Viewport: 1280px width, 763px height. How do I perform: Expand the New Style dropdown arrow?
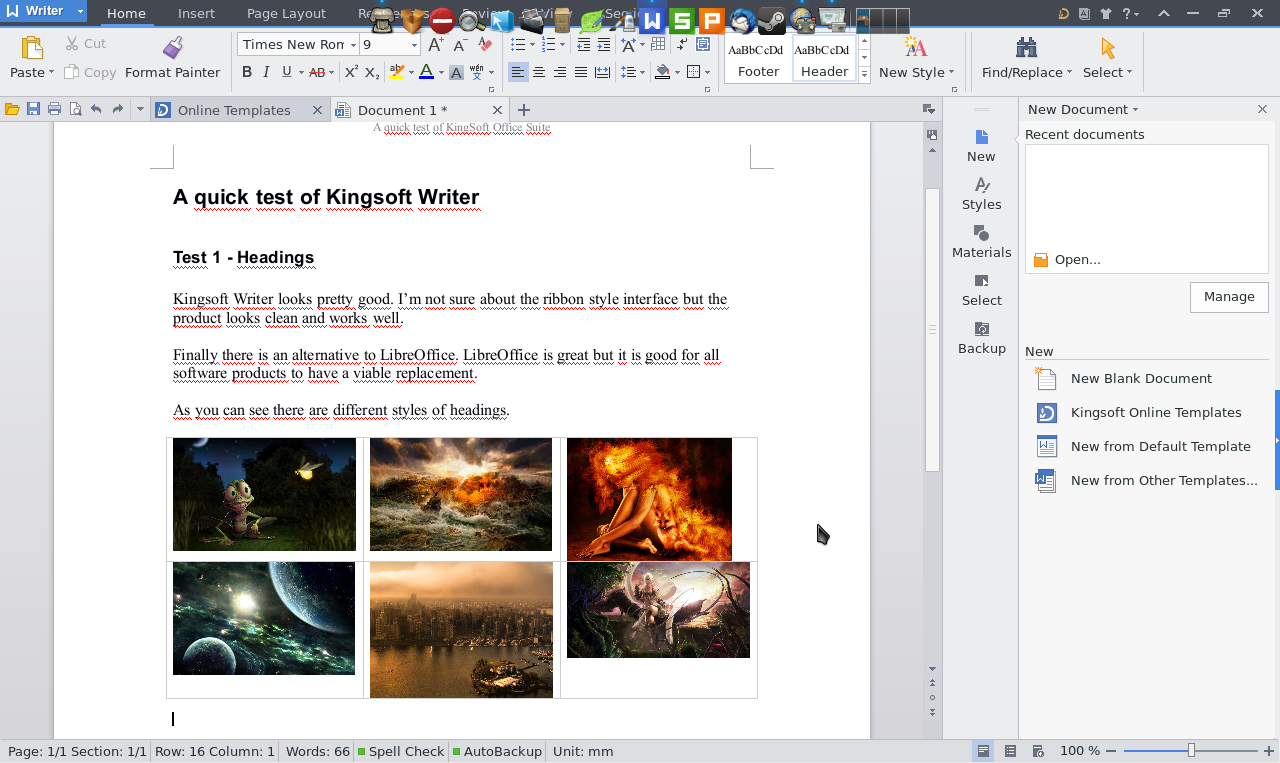point(951,72)
